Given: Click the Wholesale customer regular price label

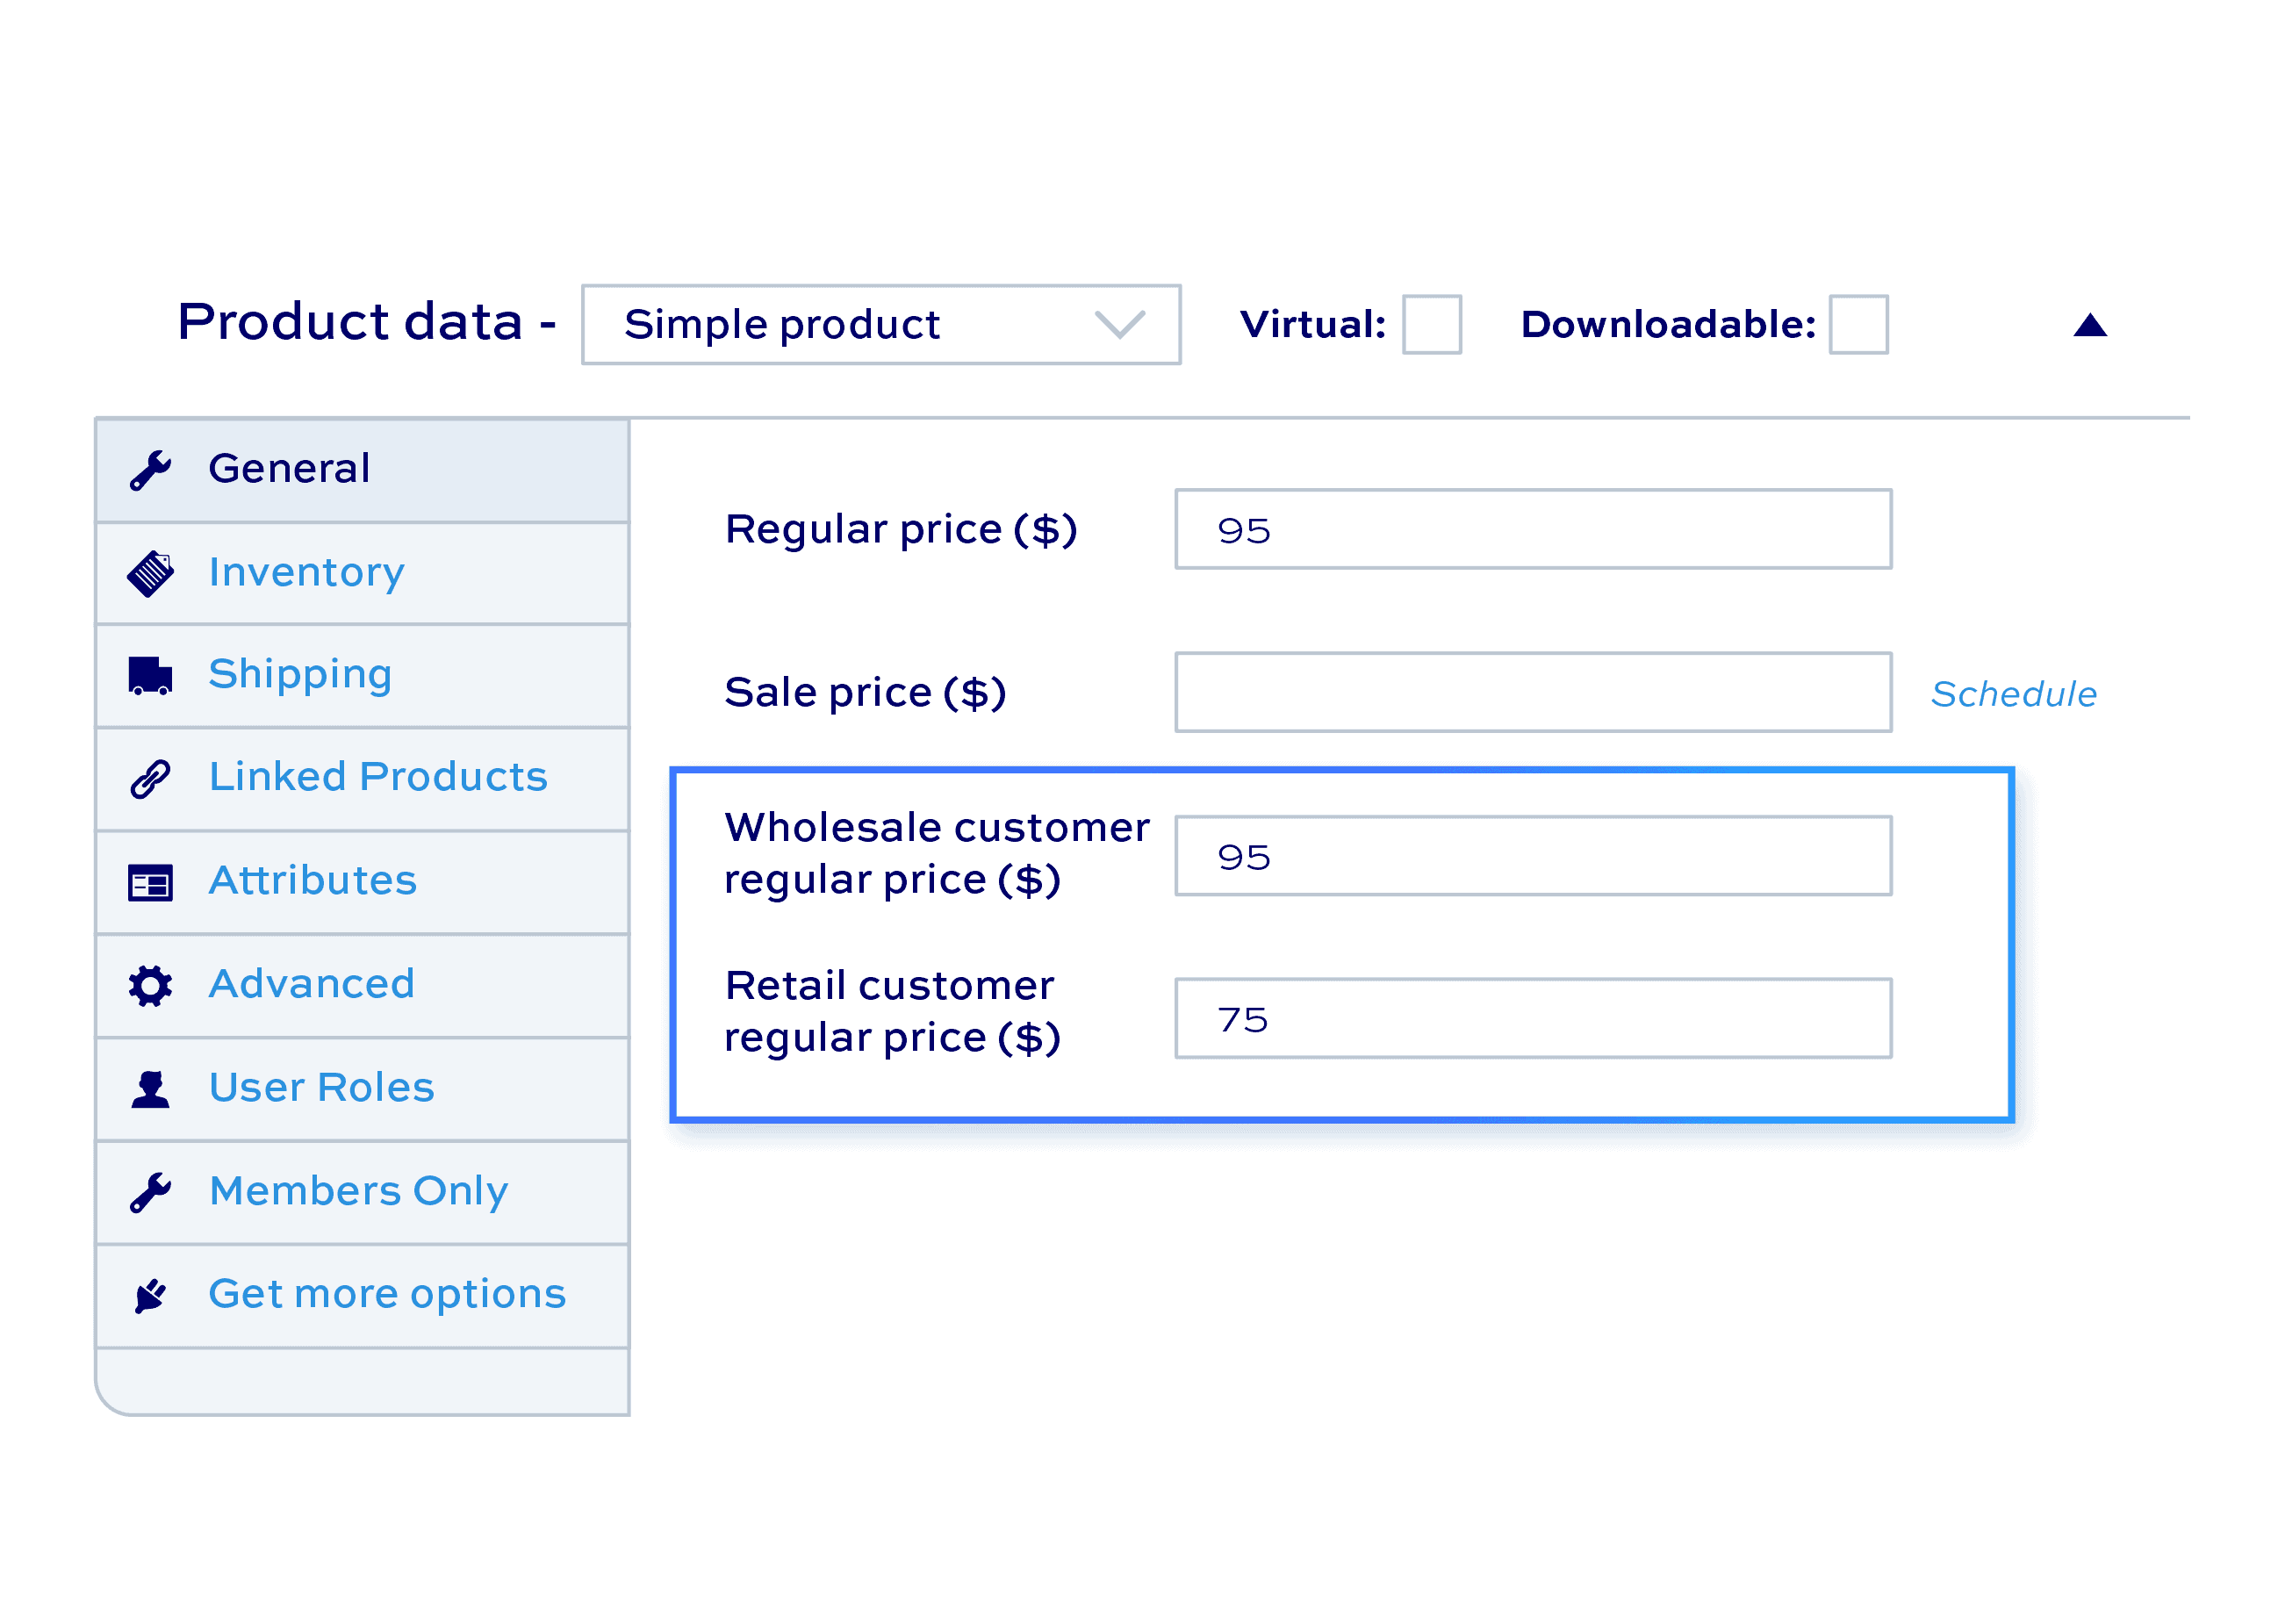Looking at the screenshot, I should [x=937, y=854].
